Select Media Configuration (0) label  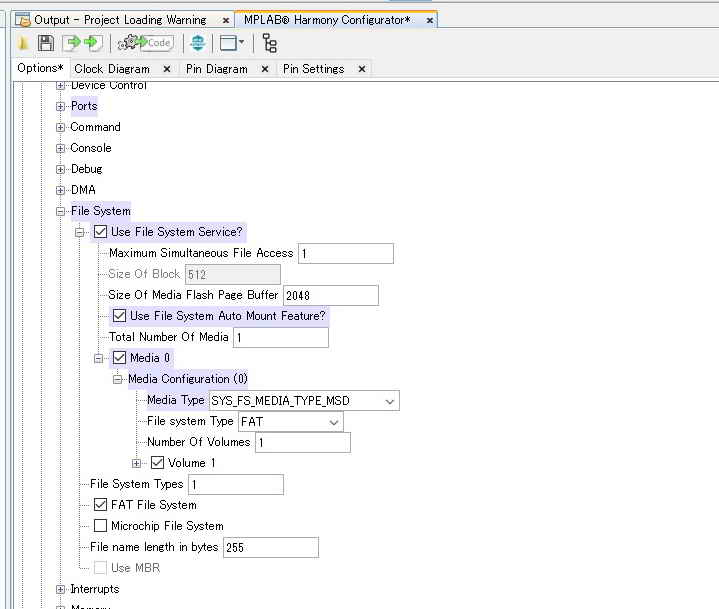click(188, 379)
